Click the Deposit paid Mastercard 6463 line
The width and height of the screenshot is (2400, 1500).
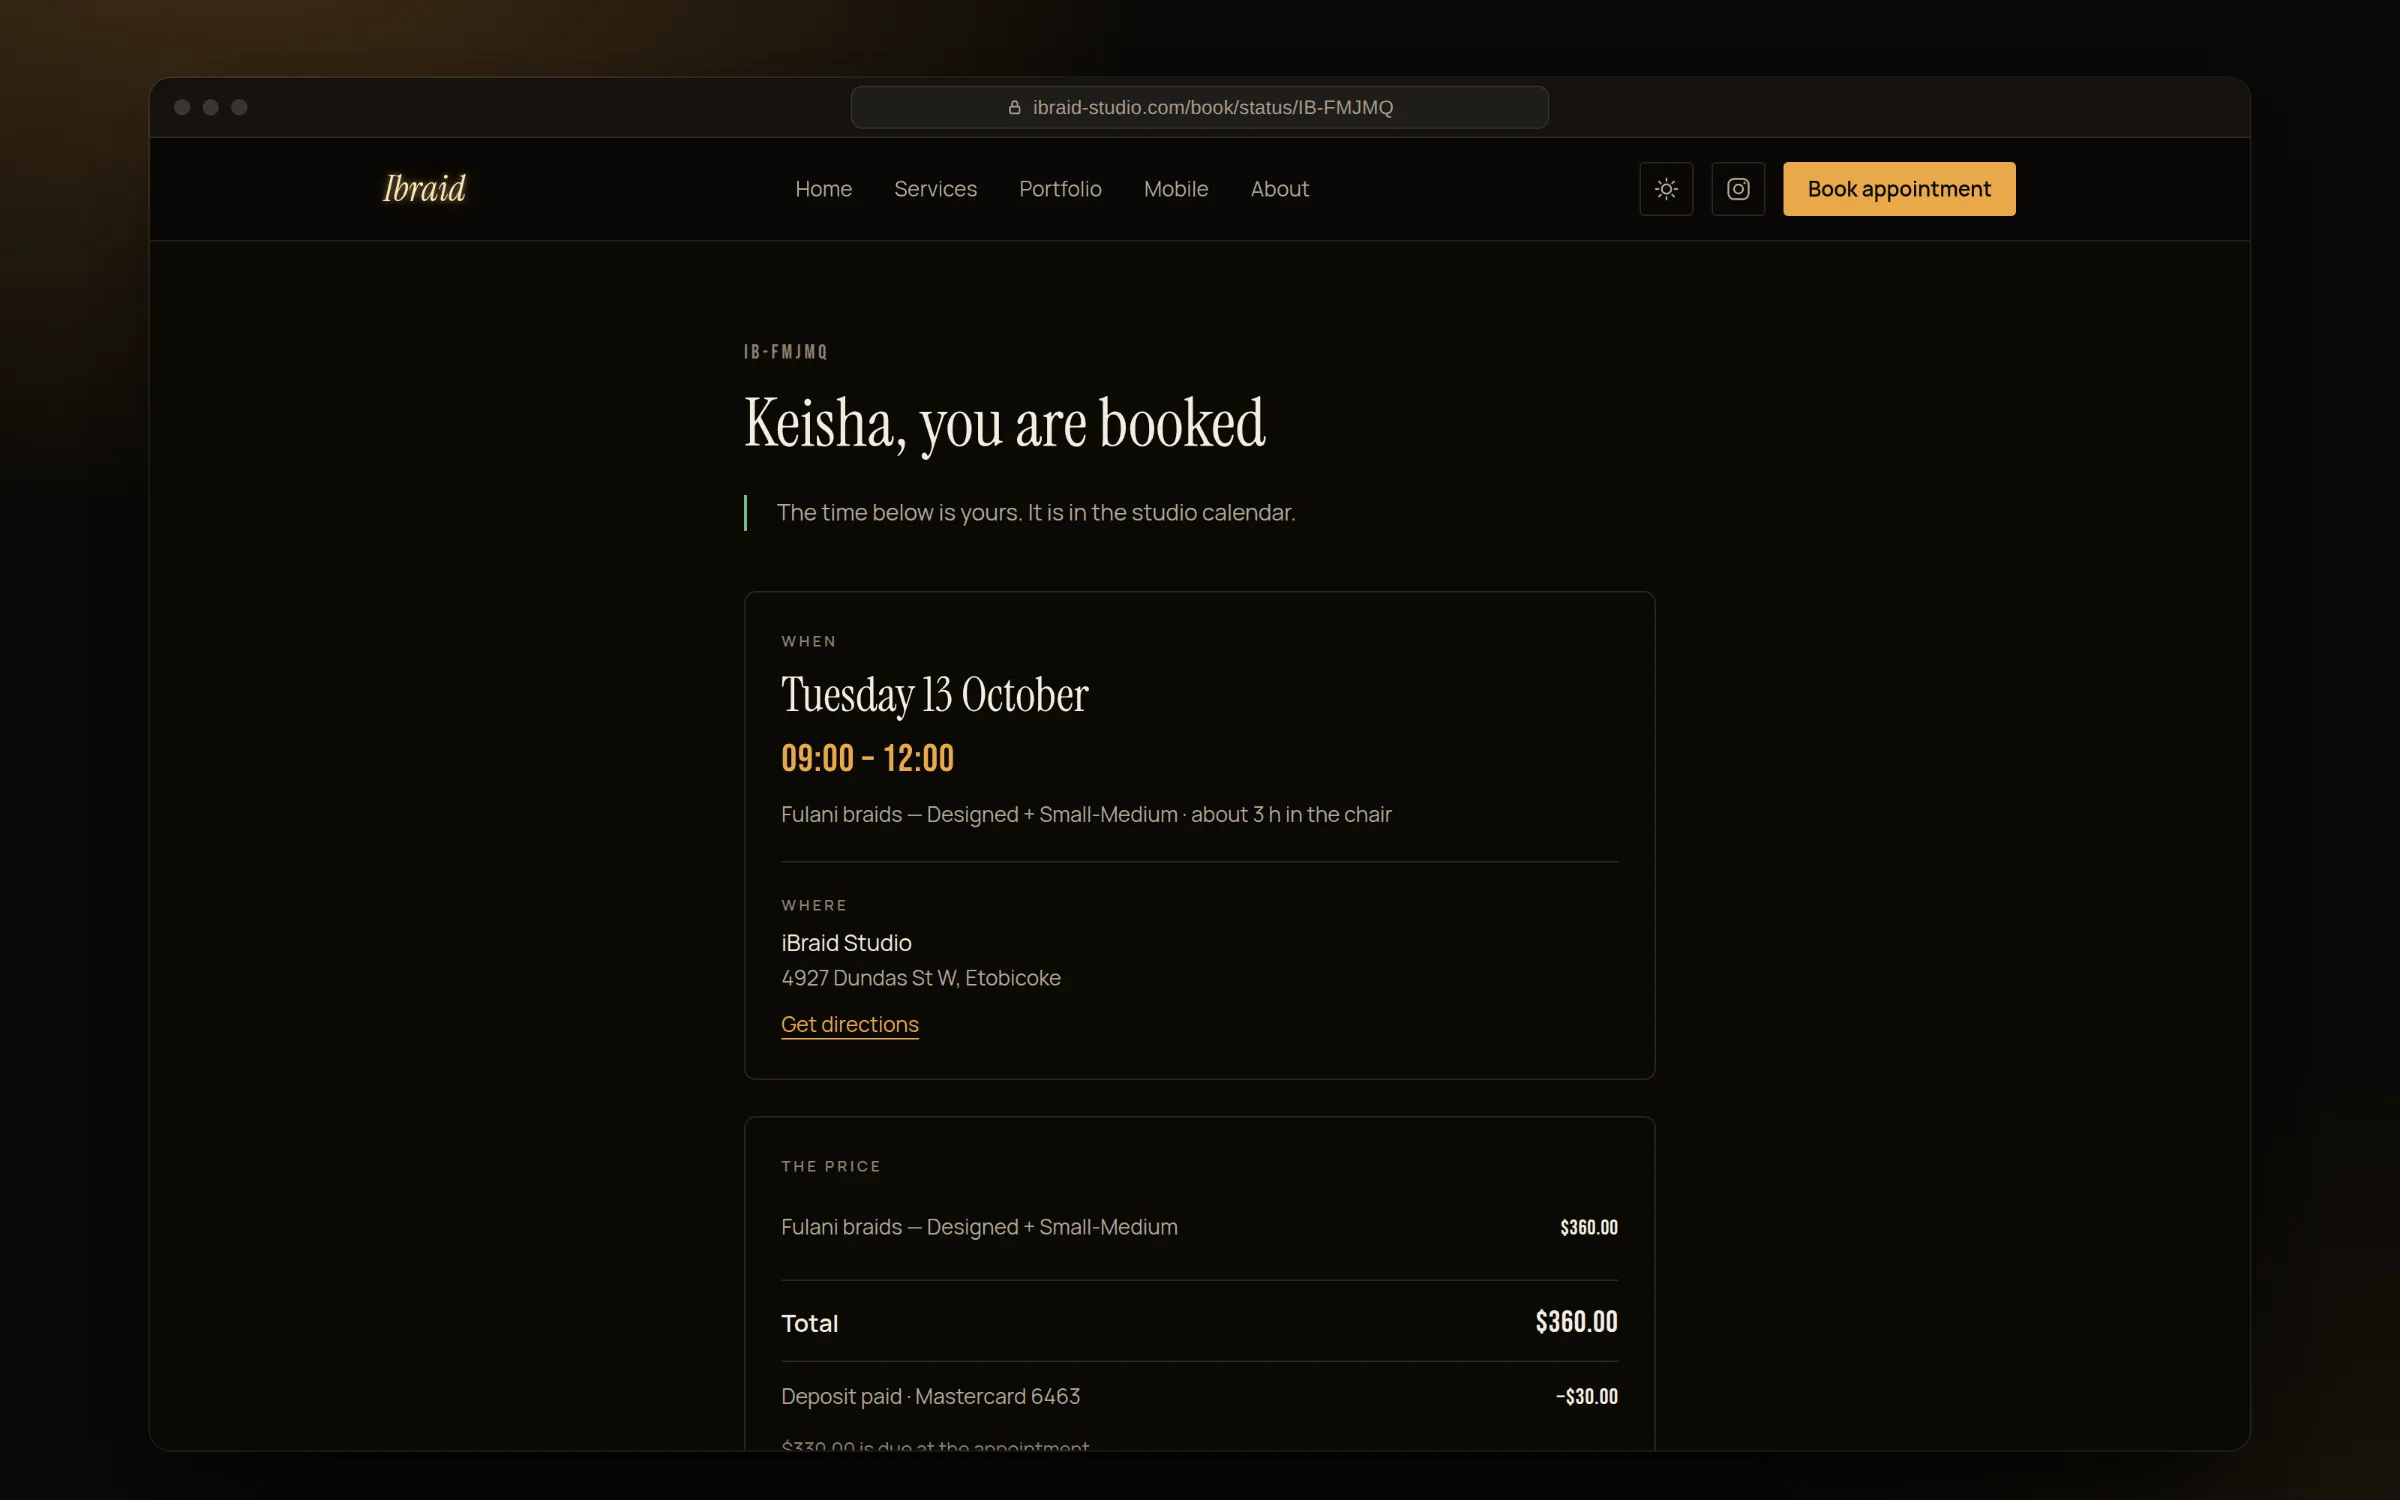pos(930,1396)
